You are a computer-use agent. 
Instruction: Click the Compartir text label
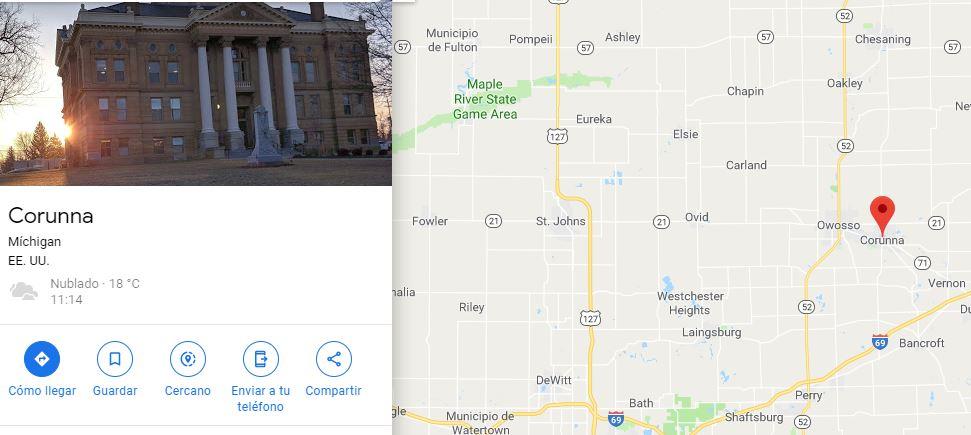click(333, 391)
